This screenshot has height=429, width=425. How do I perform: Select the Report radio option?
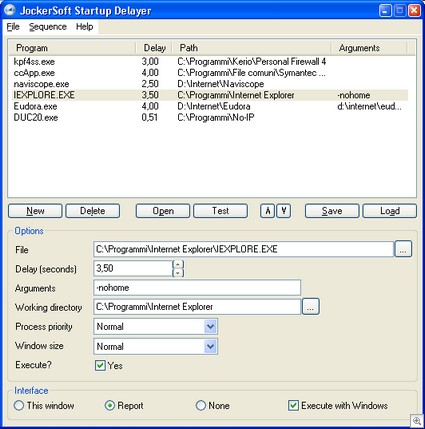coord(110,405)
